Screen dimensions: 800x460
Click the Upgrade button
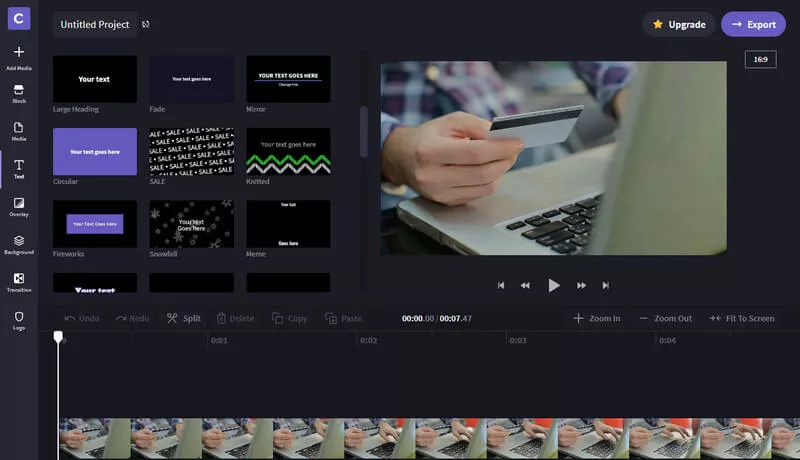tap(679, 24)
